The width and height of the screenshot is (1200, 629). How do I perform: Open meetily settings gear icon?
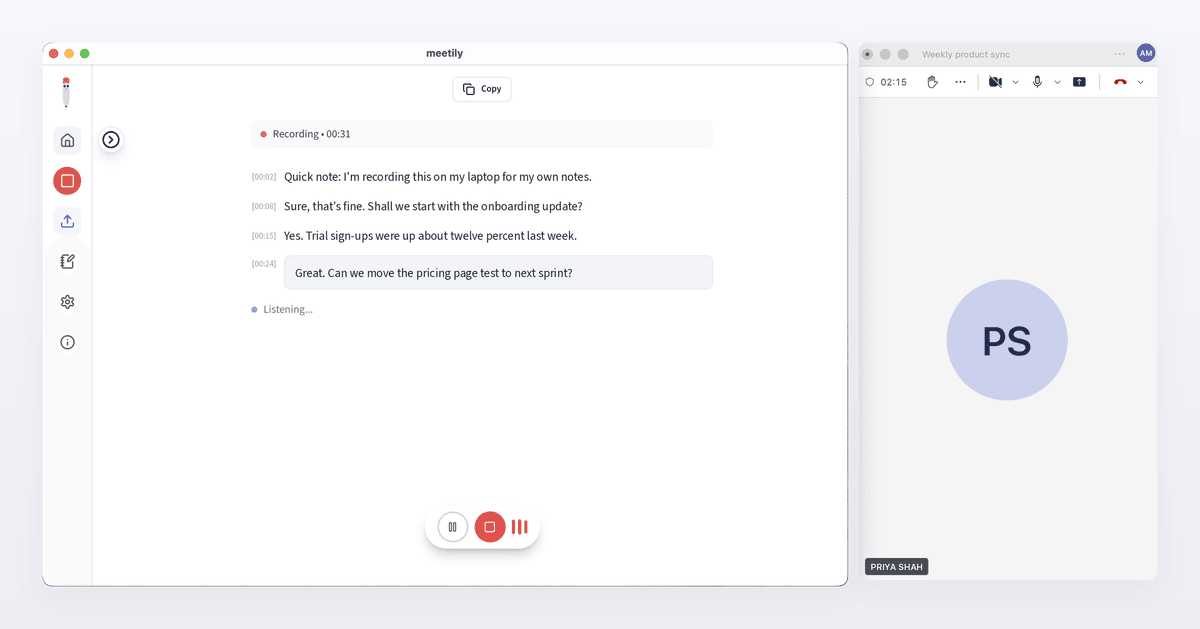(67, 302)
